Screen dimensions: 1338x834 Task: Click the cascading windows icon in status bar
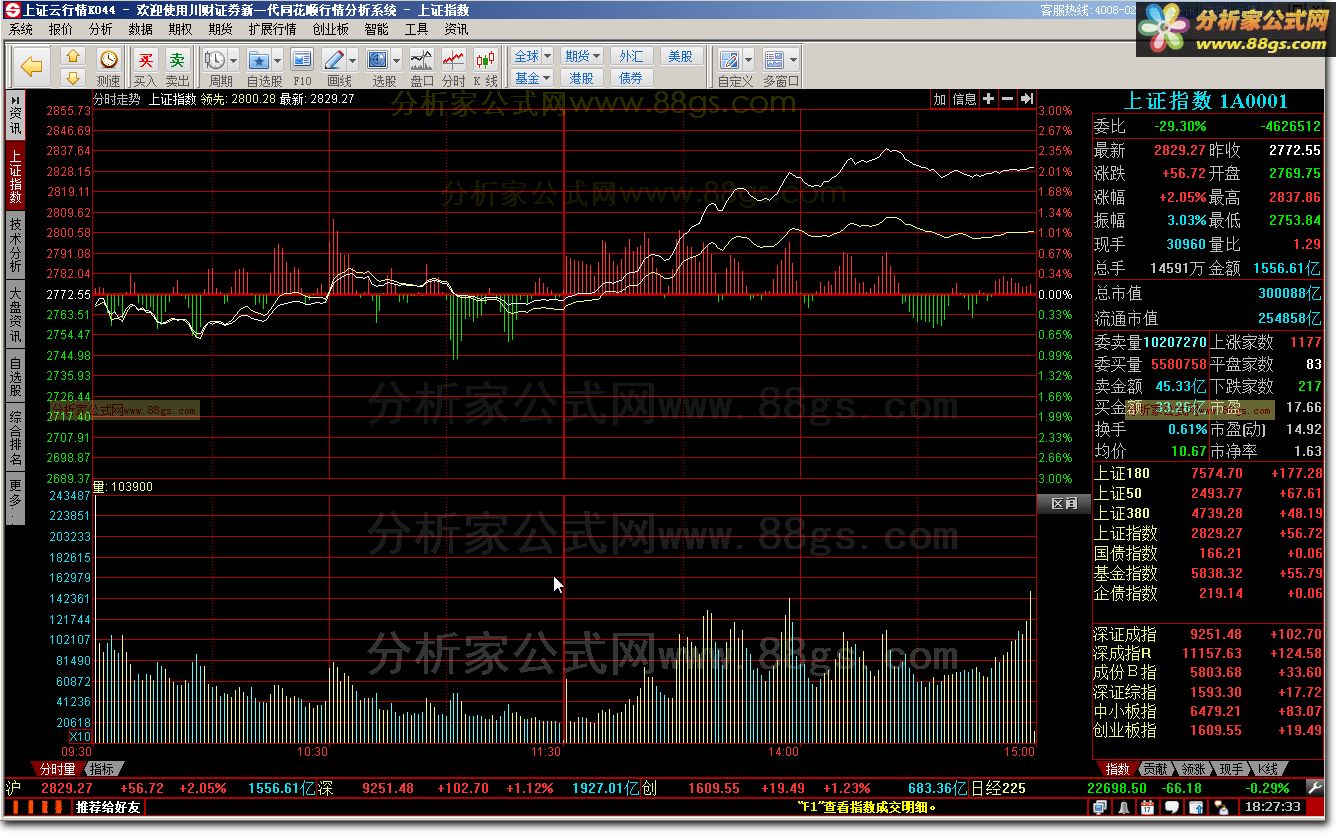pos(1100,807)
